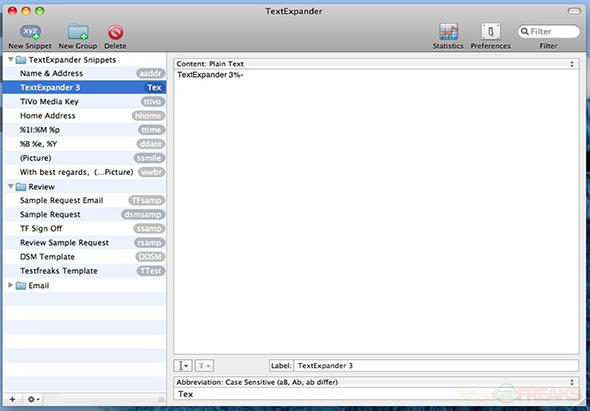Click the Abbreviation field containing Tex
Image resolution: width=590 pixels, height=411 pixels.
376,394
